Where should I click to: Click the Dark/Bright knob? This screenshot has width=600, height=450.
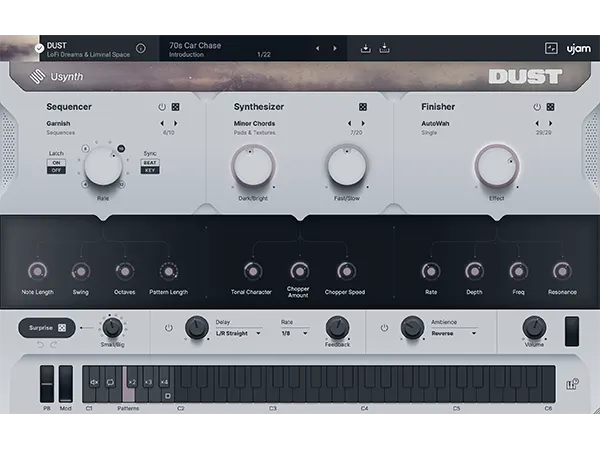251,164
